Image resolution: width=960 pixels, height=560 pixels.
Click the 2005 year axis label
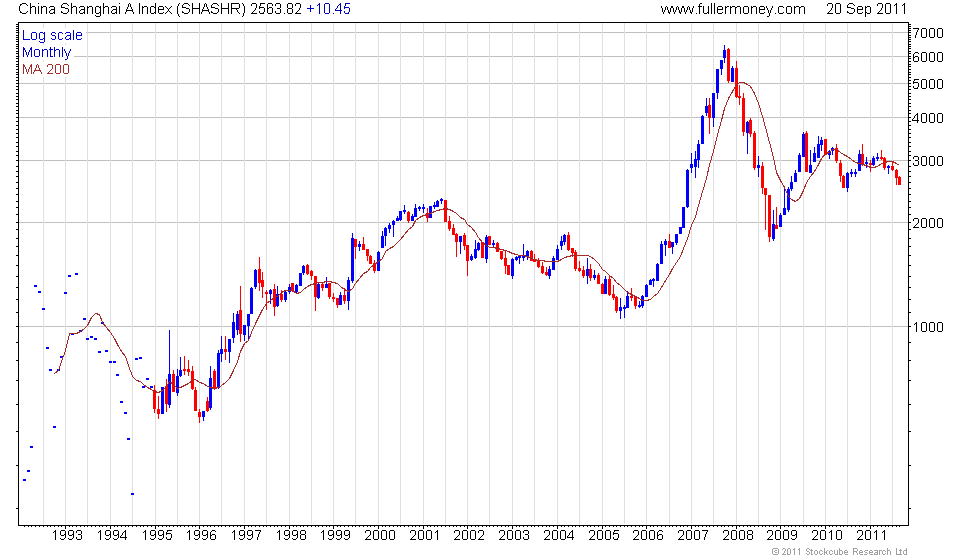pyautogui.click(x=604, y=536)
